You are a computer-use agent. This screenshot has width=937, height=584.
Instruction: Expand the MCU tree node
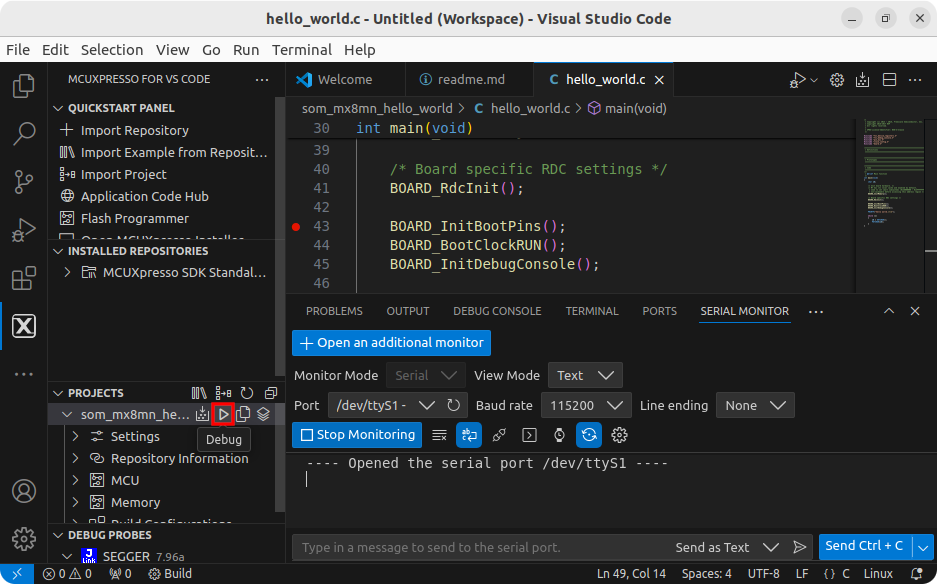pos(76,480)
